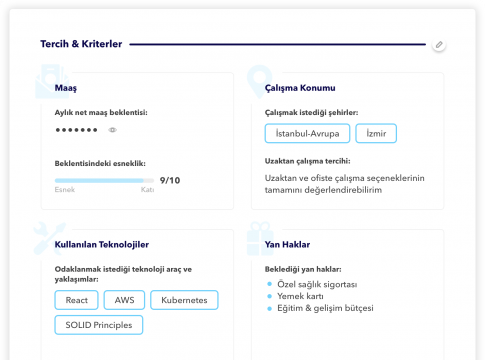Viewport: 485px width, 360px height.
Task: Click the Eğitim & gelişim bütçesi item
Action: point(325,308)
